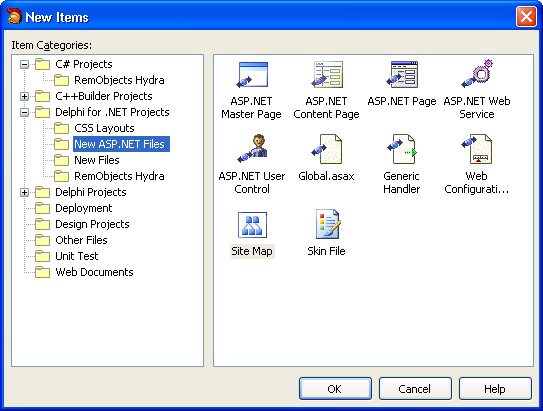543x411 pixels.
Task: Select the ASP.NET Master Page icon
Action: tap(252, 74)
